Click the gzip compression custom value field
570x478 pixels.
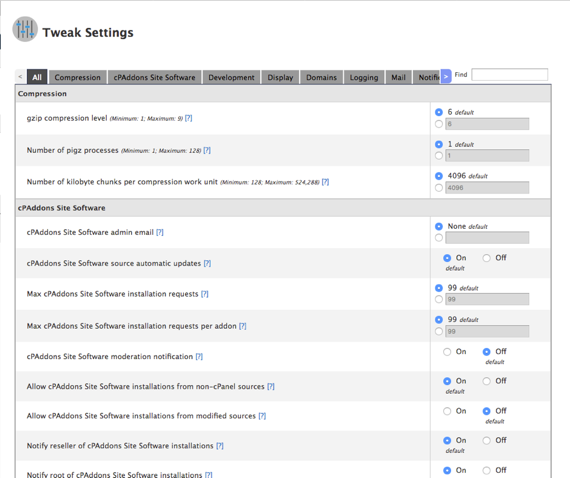(487, 124)
